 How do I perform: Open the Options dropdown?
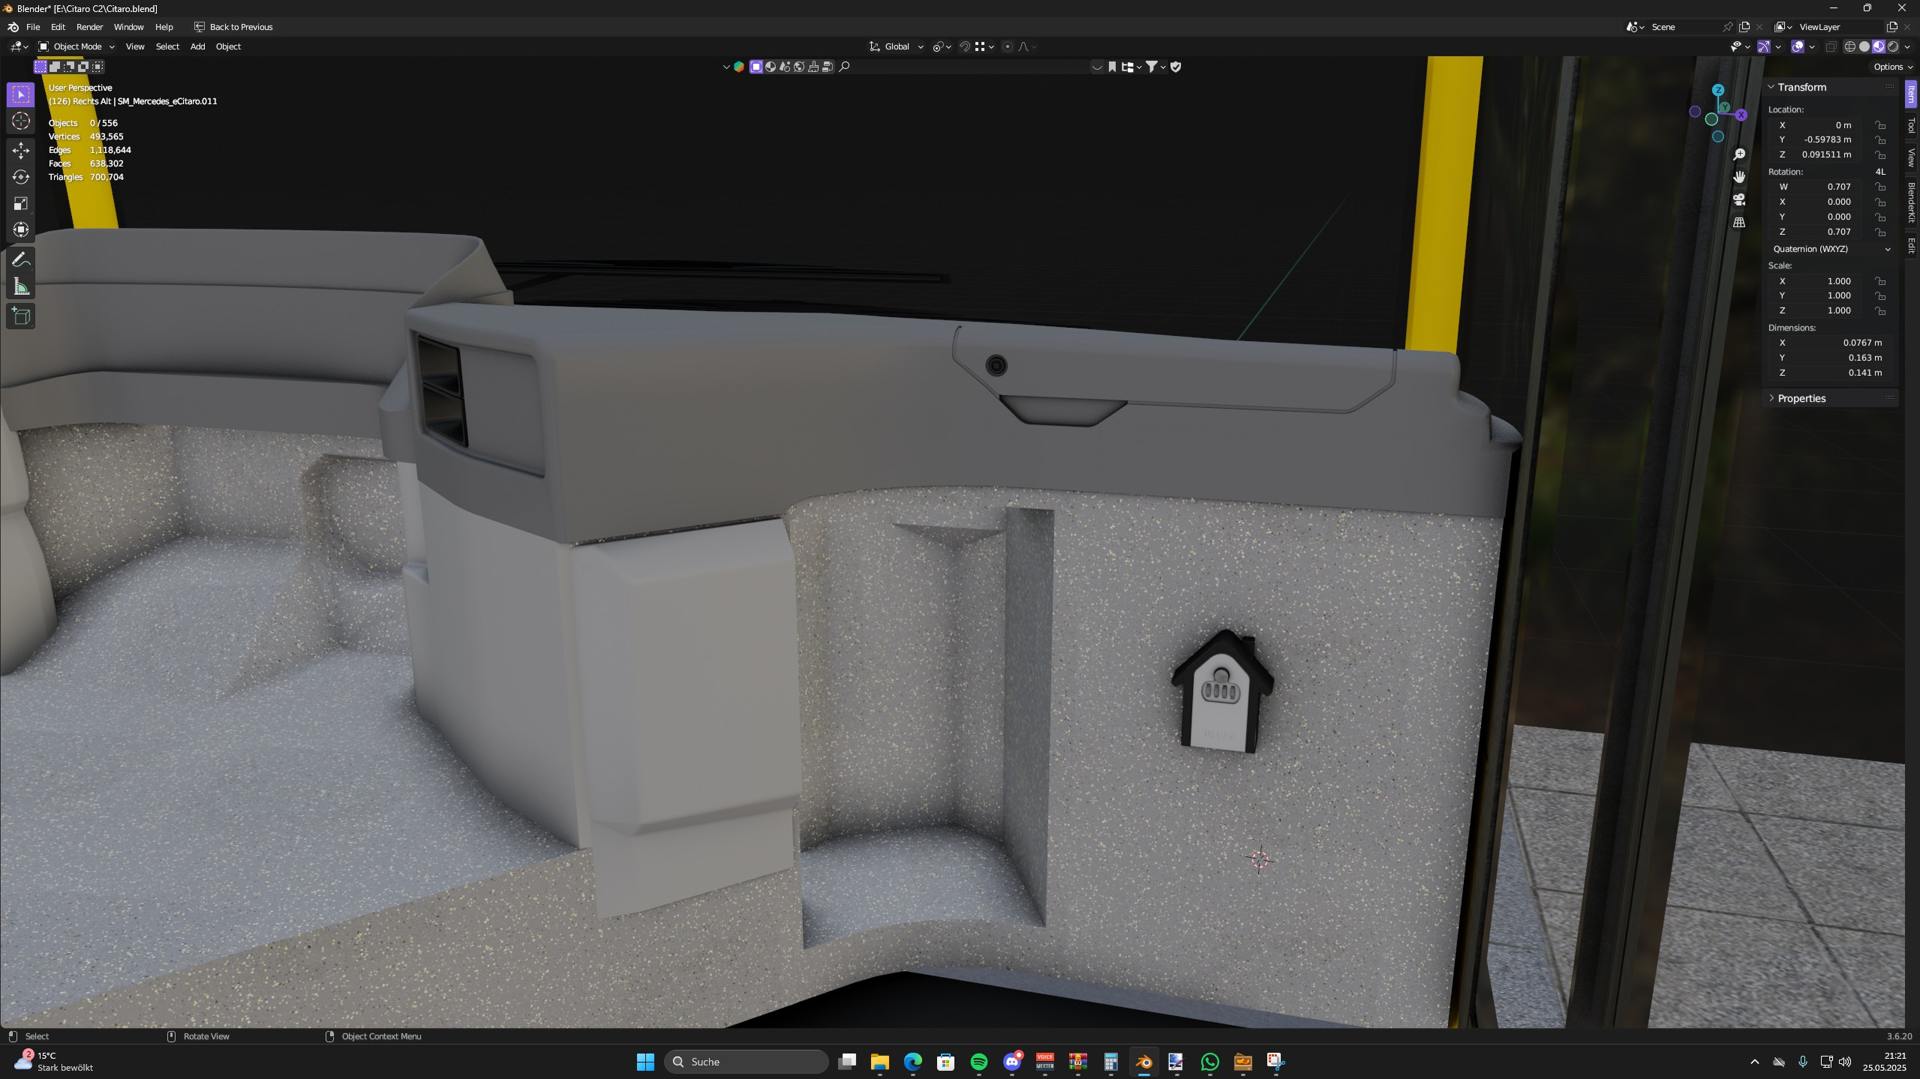click(x=1892, y=67)
